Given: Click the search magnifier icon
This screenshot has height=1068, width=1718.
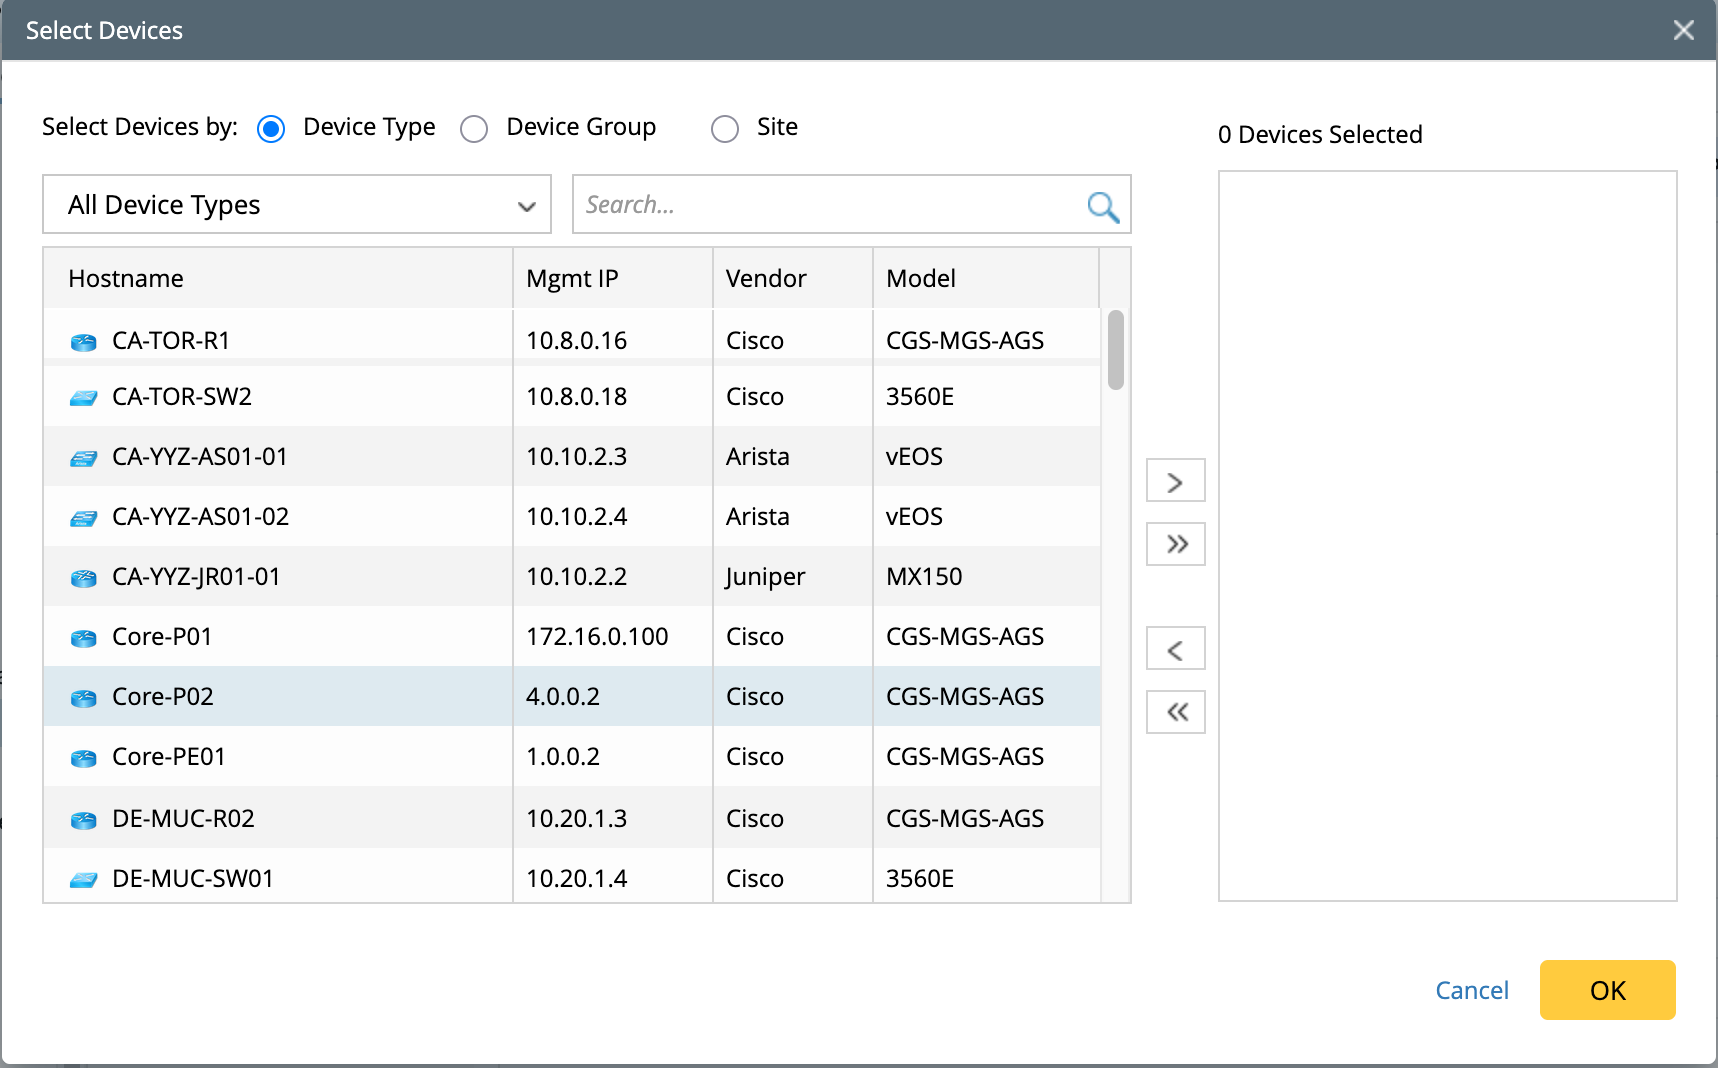Looking at the screenshot, I should point(1102,206).
